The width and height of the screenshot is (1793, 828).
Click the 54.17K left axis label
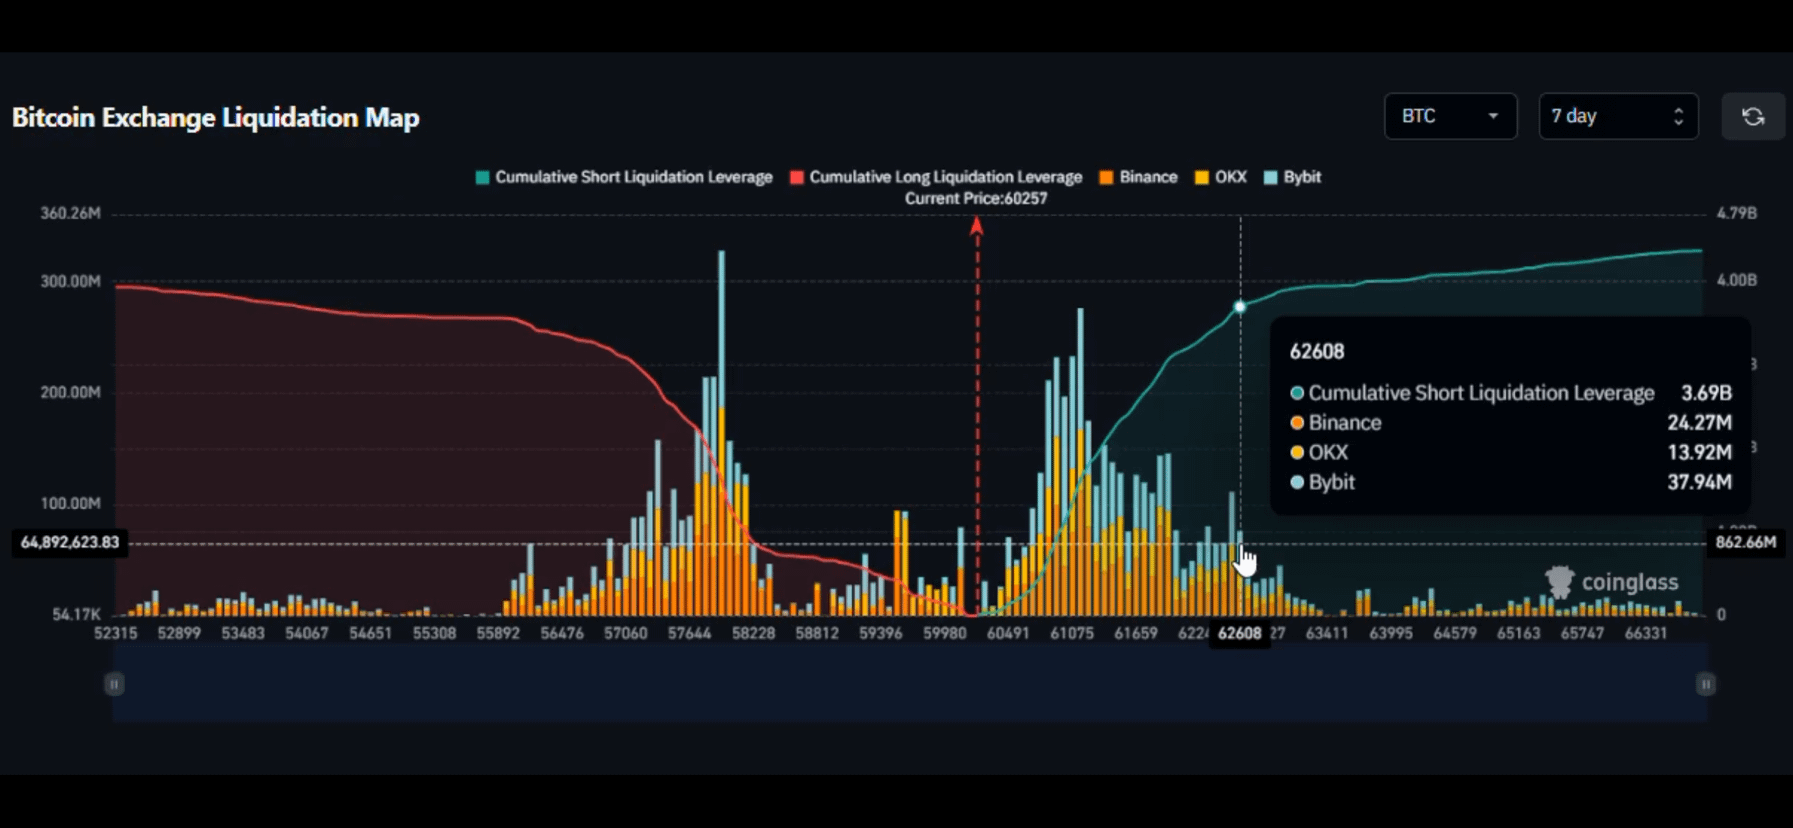(76, 614)
